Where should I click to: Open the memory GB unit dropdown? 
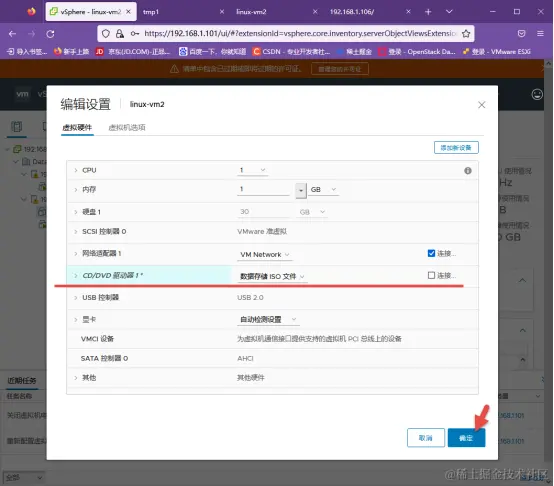point(323,190)
